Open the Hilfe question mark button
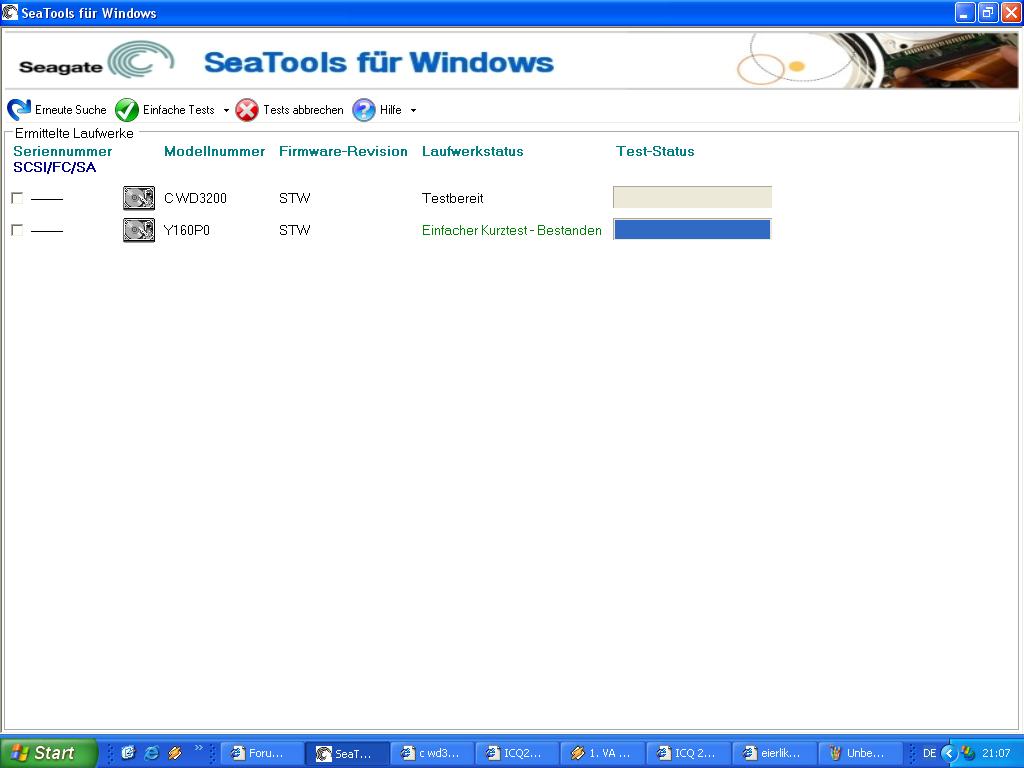This screenshot has width=1024, height=768. pos(364,110)
